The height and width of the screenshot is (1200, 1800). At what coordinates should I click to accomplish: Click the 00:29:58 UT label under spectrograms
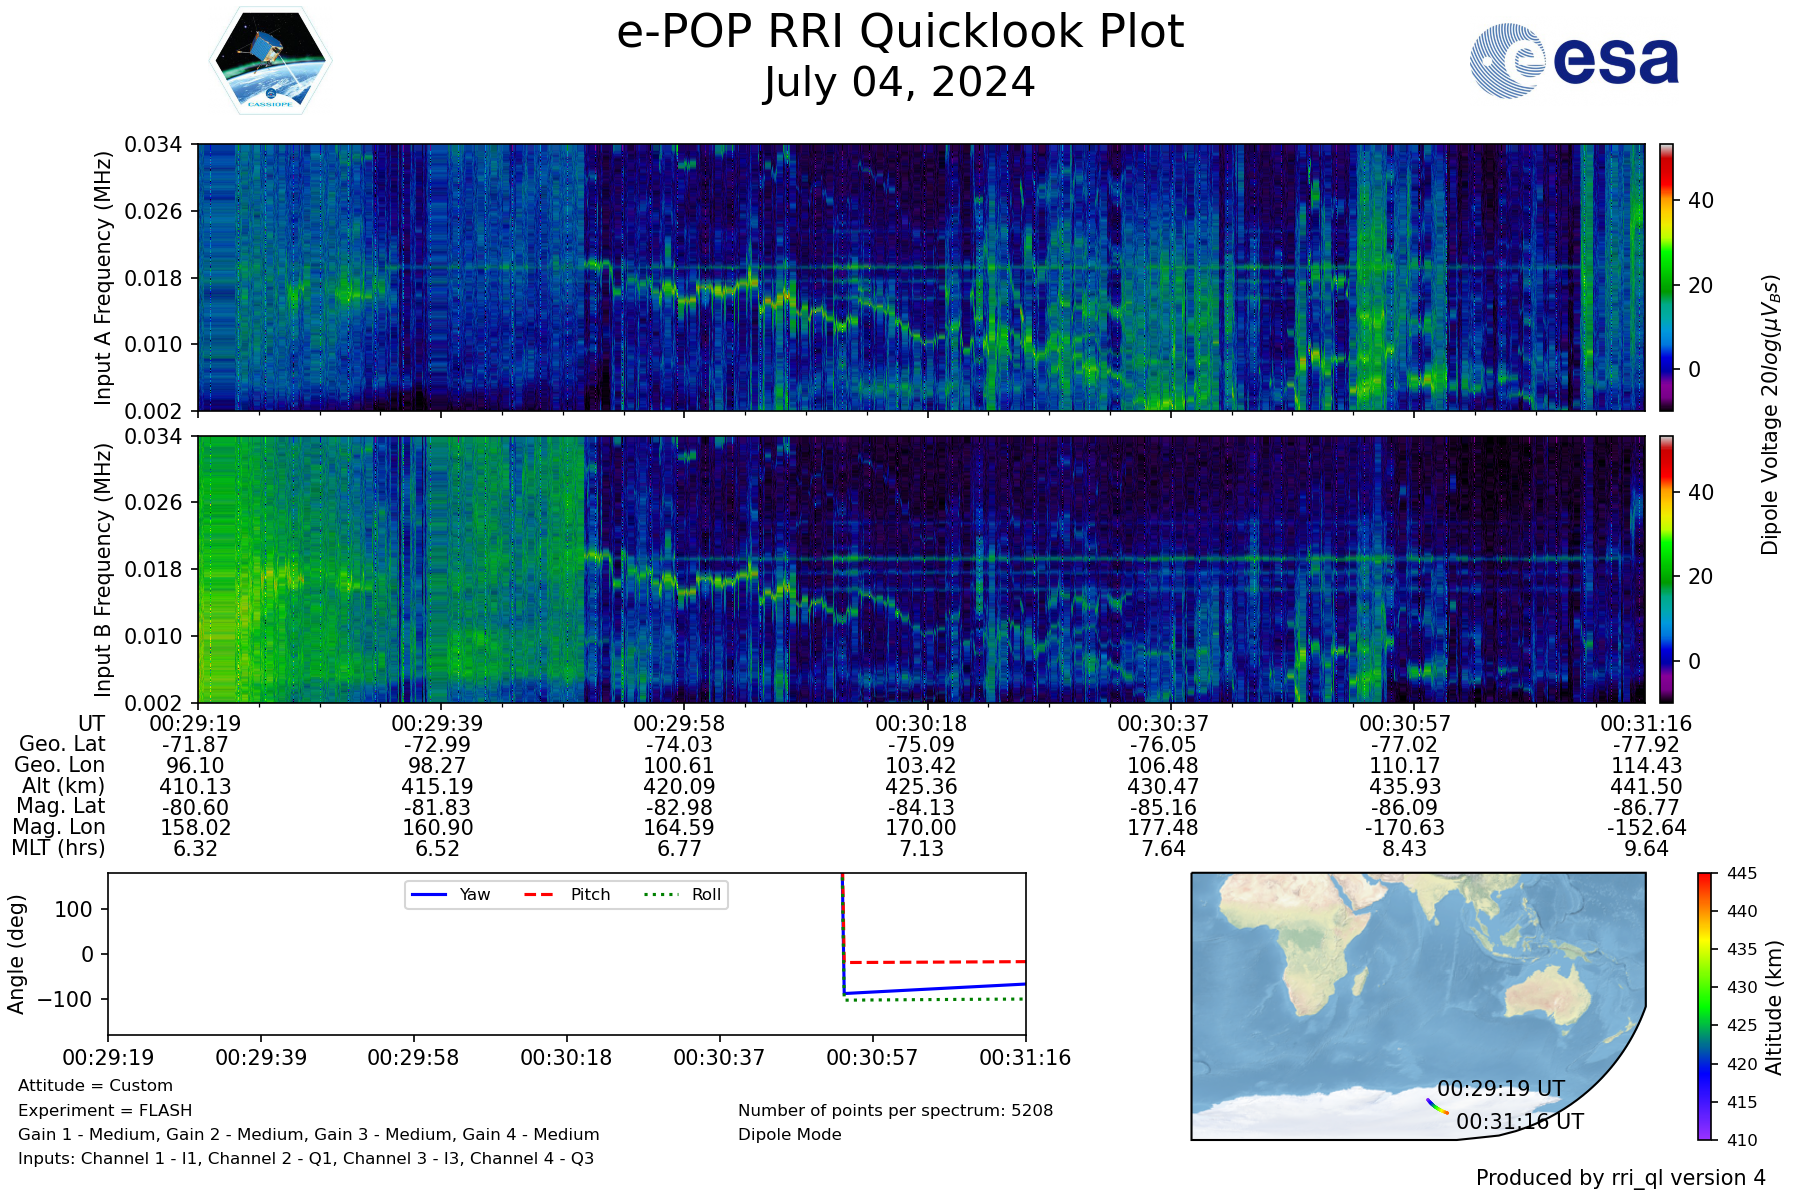679,723
